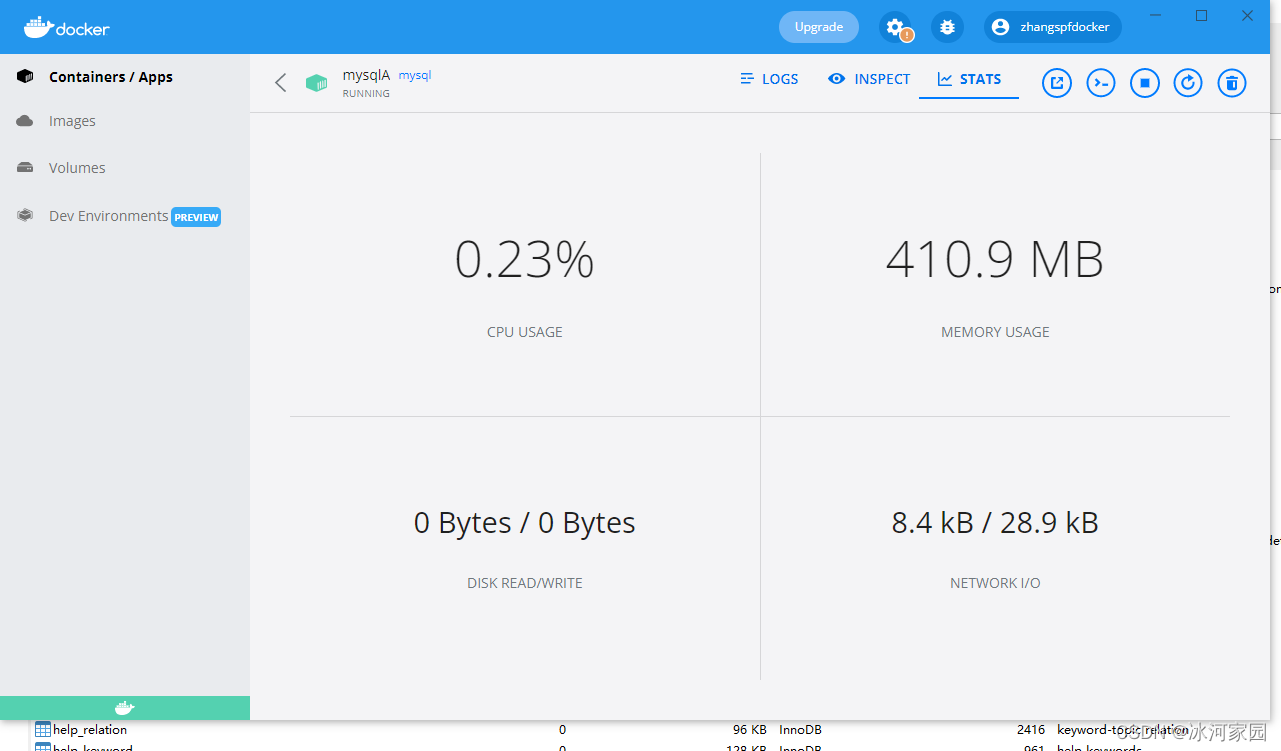Click 96 KB cell in background table
The width and height of the screenshot is (1281, 751).
coord(749,730)
